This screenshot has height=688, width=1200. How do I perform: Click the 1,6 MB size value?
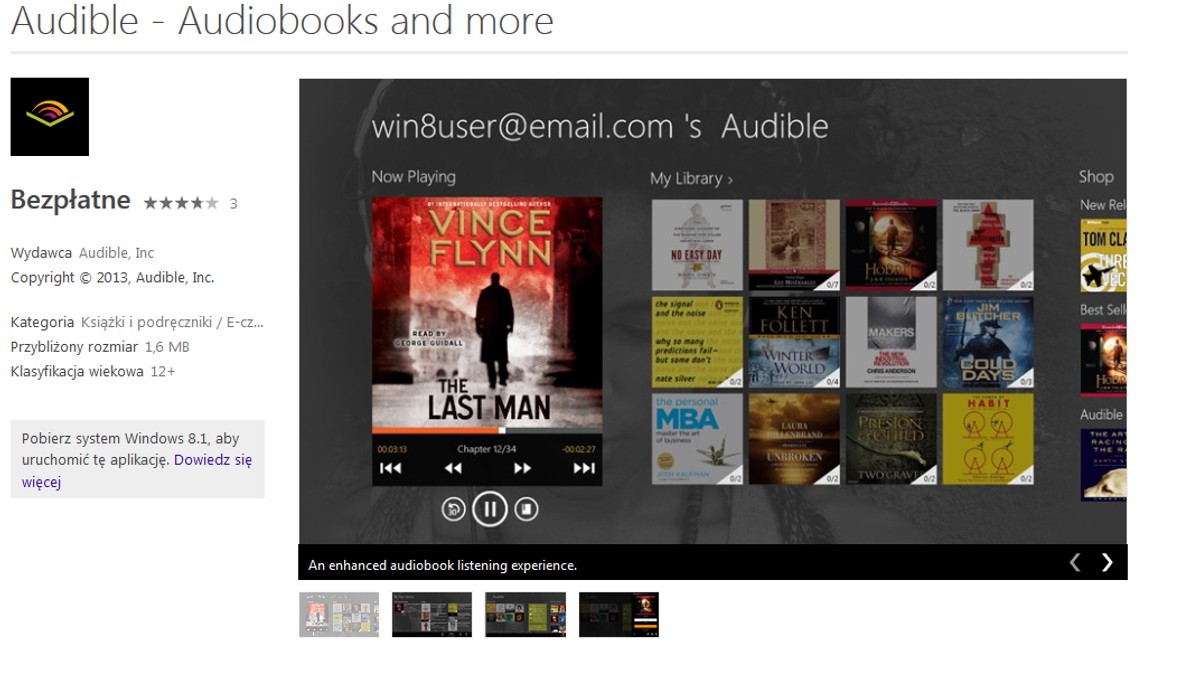point(167,347)
